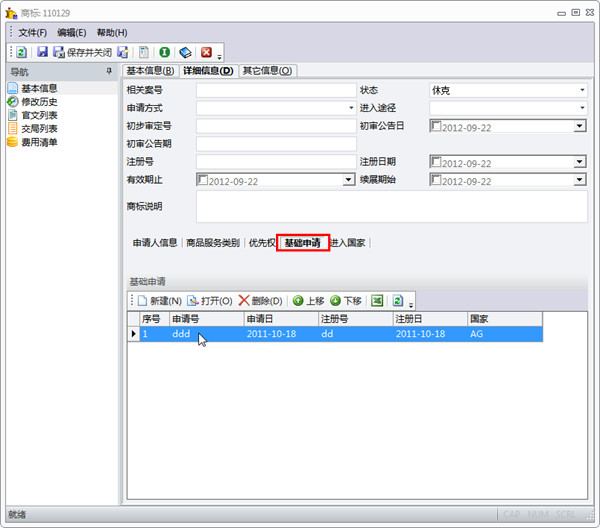Expand the 进入途径 dropdown
600x528 pixels.
click(x=582, y=108)
